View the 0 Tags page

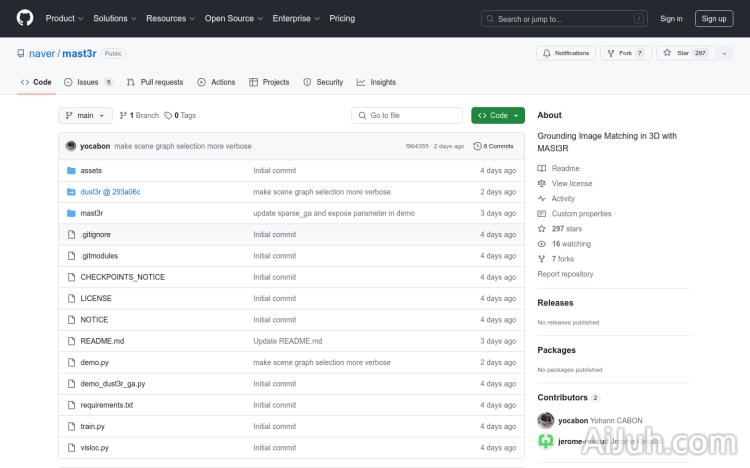pyautogui.click(x=181, y=116)
